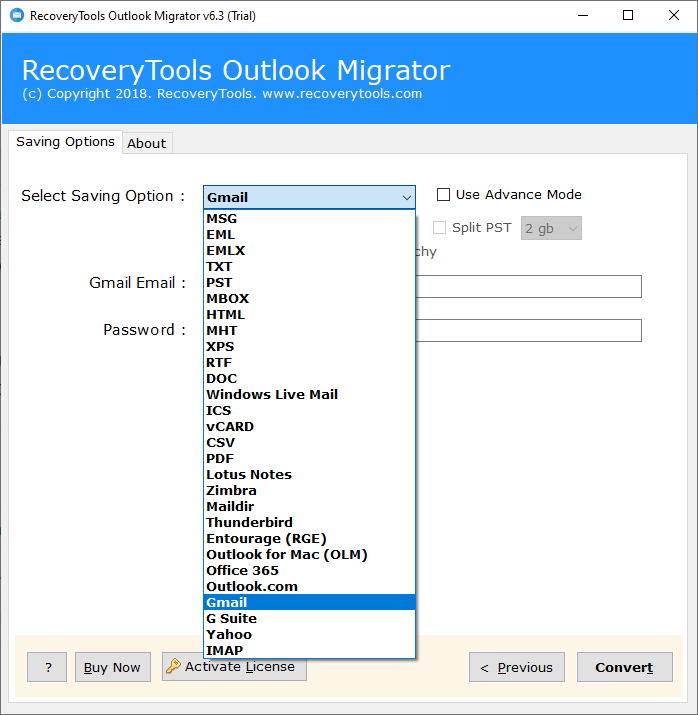Select Maildir in the list

tap(309, 506)
